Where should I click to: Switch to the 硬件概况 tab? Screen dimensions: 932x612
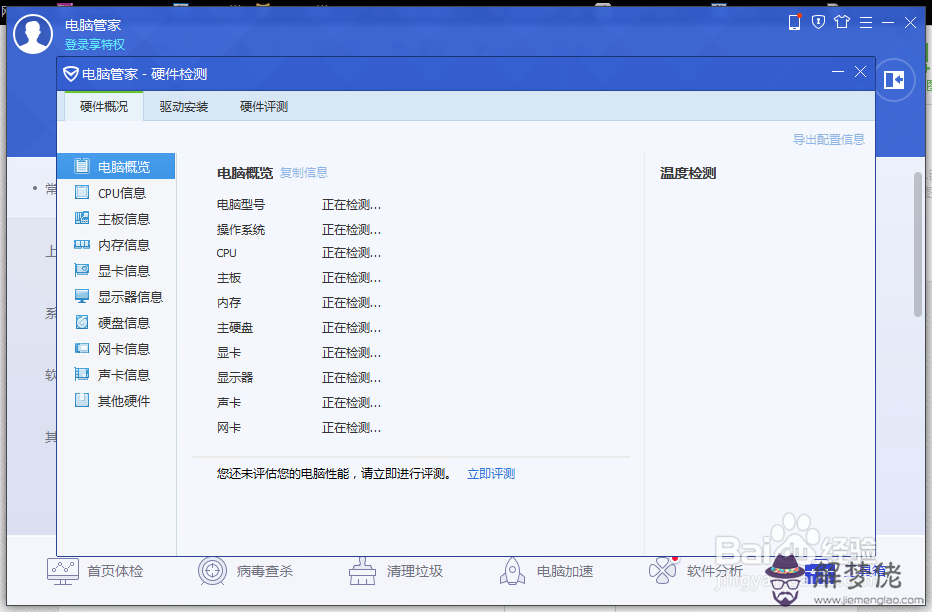[104, 106]
